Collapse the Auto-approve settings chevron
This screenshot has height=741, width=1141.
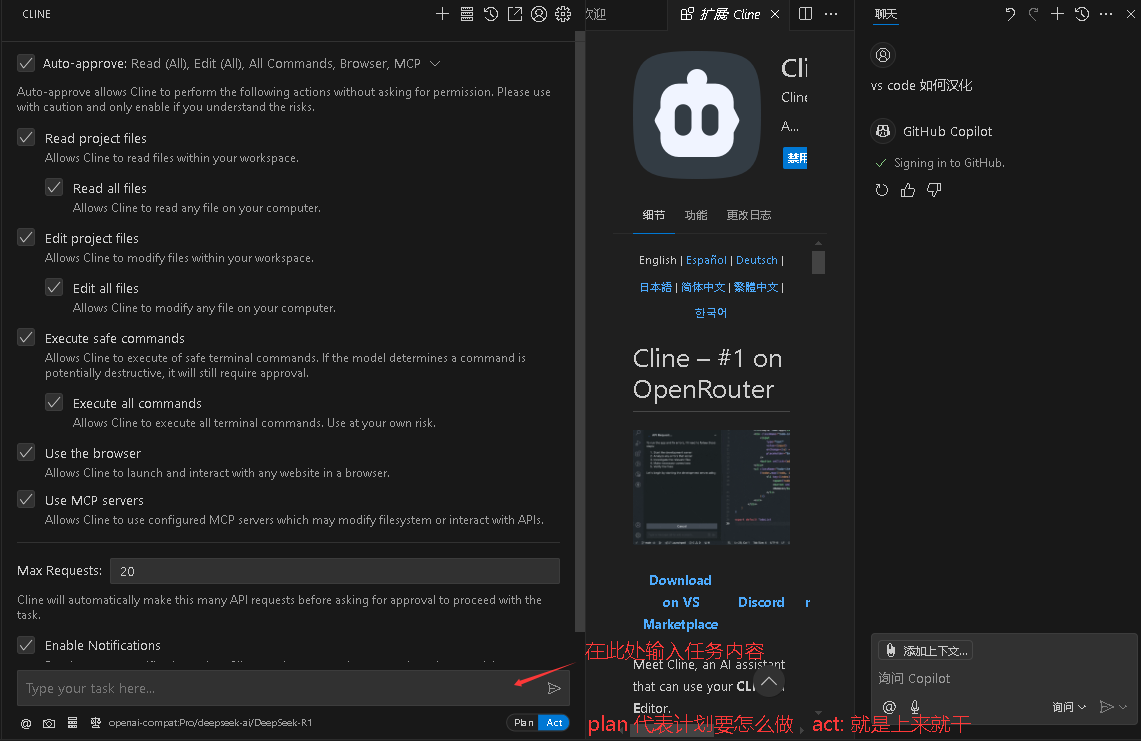(x=435, y=63)
